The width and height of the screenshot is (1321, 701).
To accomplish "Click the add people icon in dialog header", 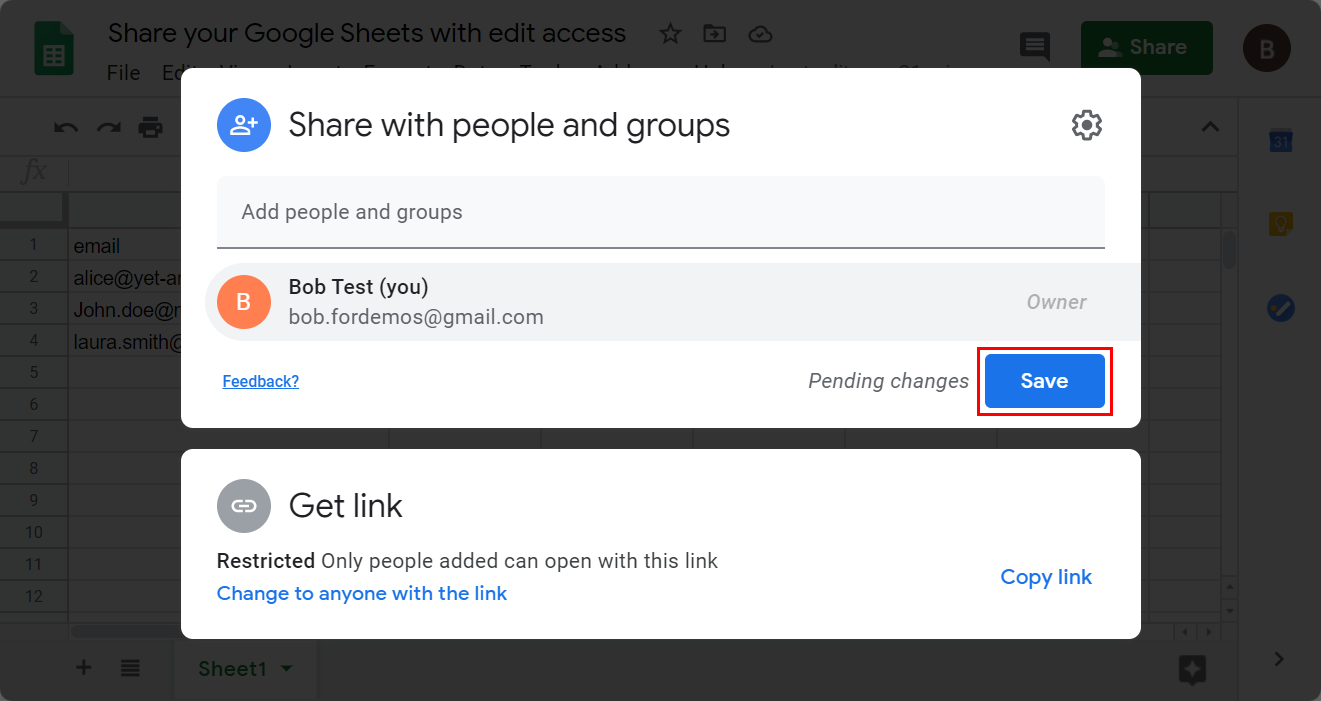I will 244,125.
